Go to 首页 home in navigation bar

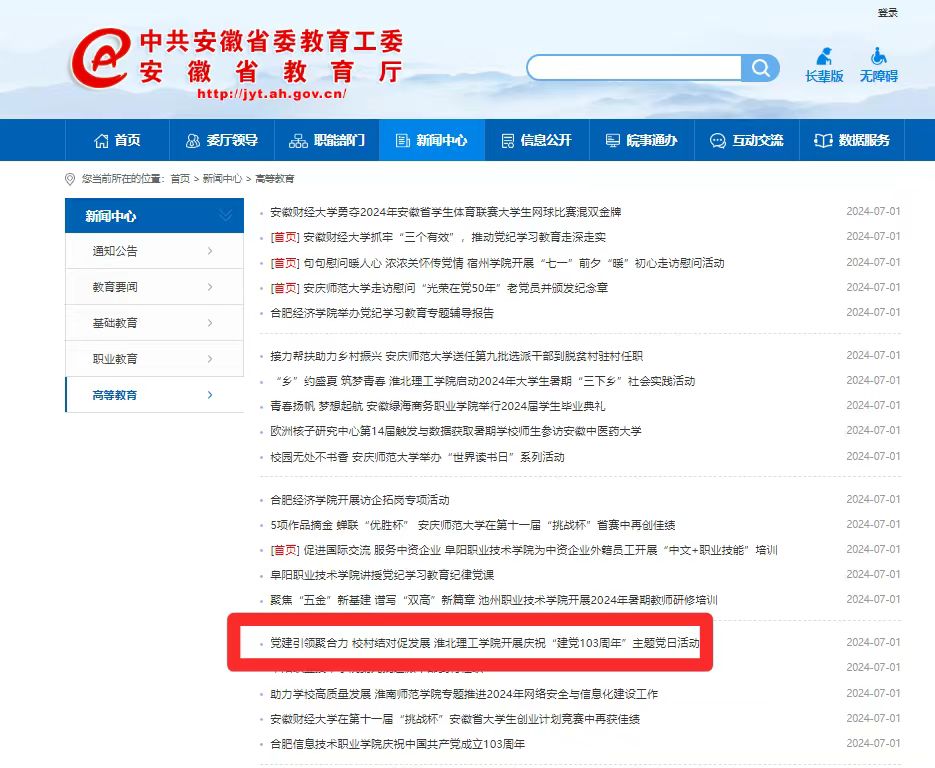[x=117, y=140]
